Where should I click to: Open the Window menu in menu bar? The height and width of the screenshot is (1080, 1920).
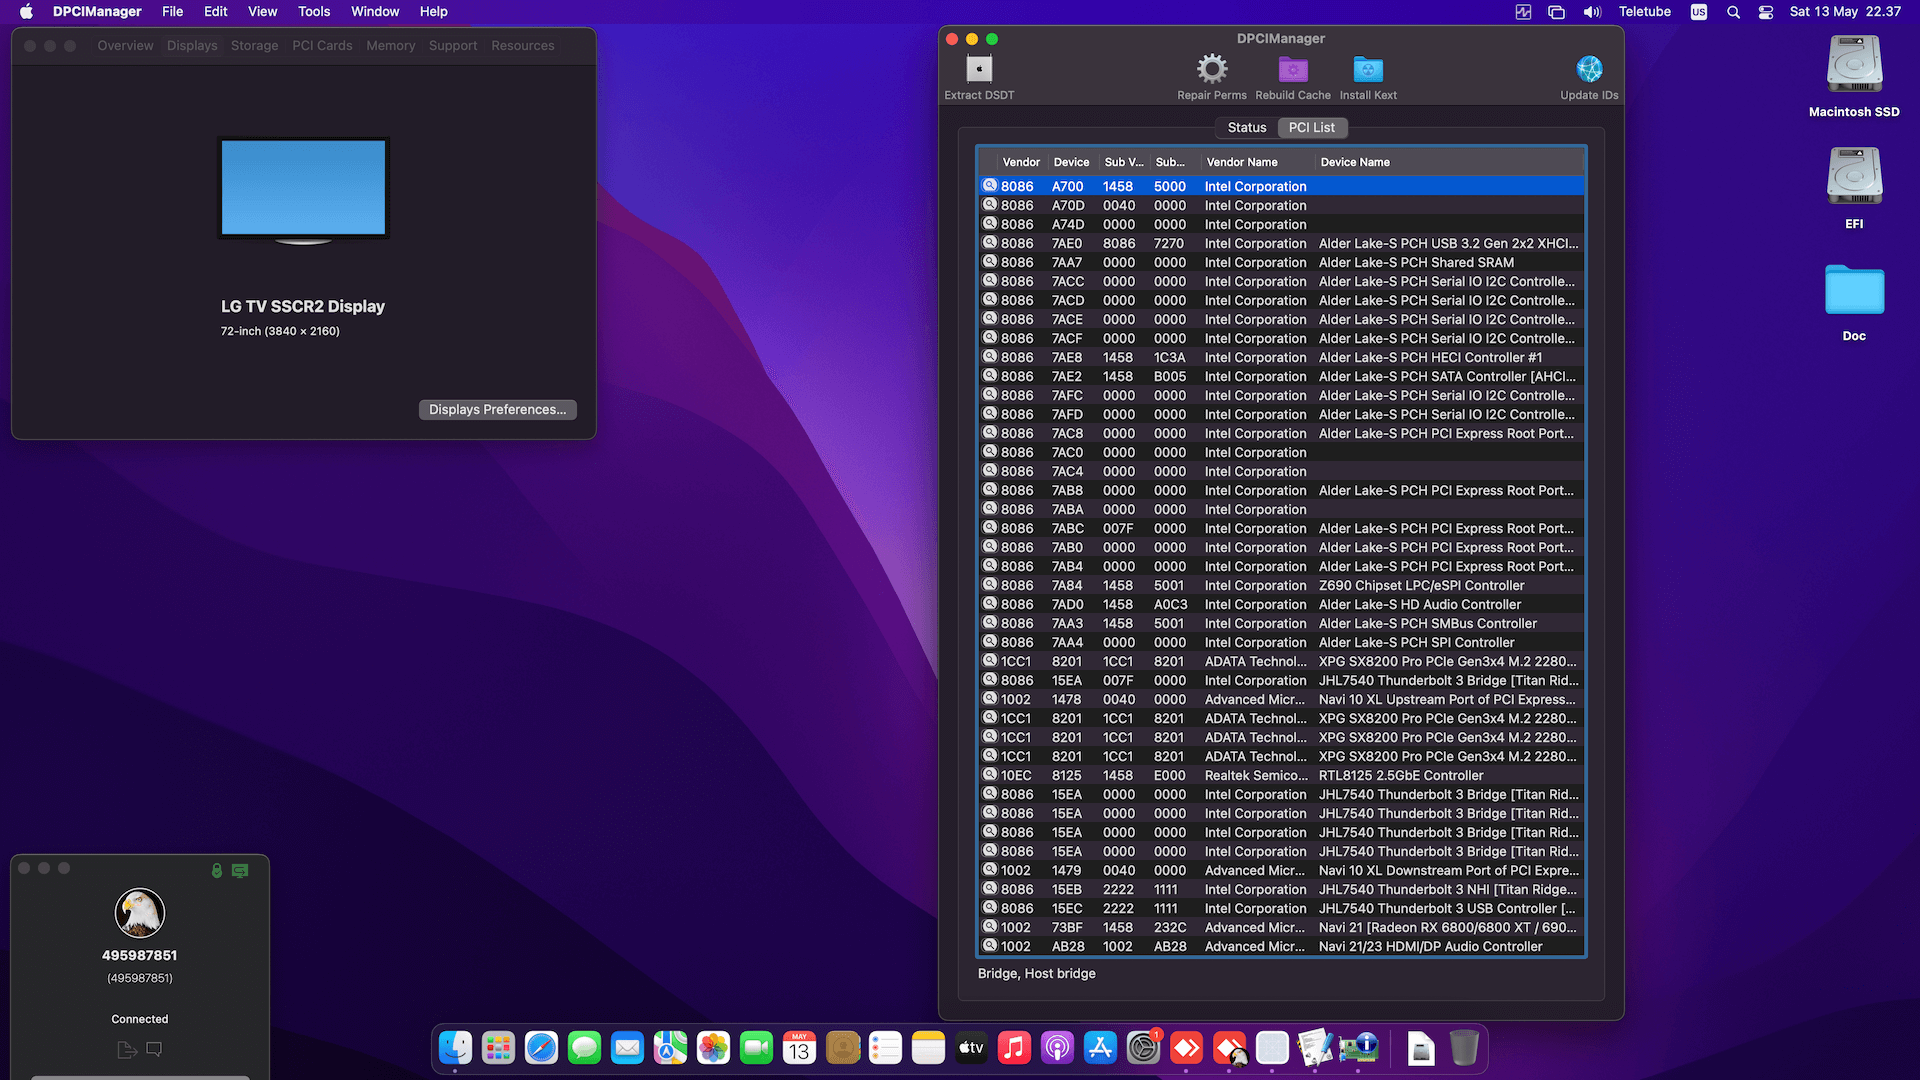375,12
